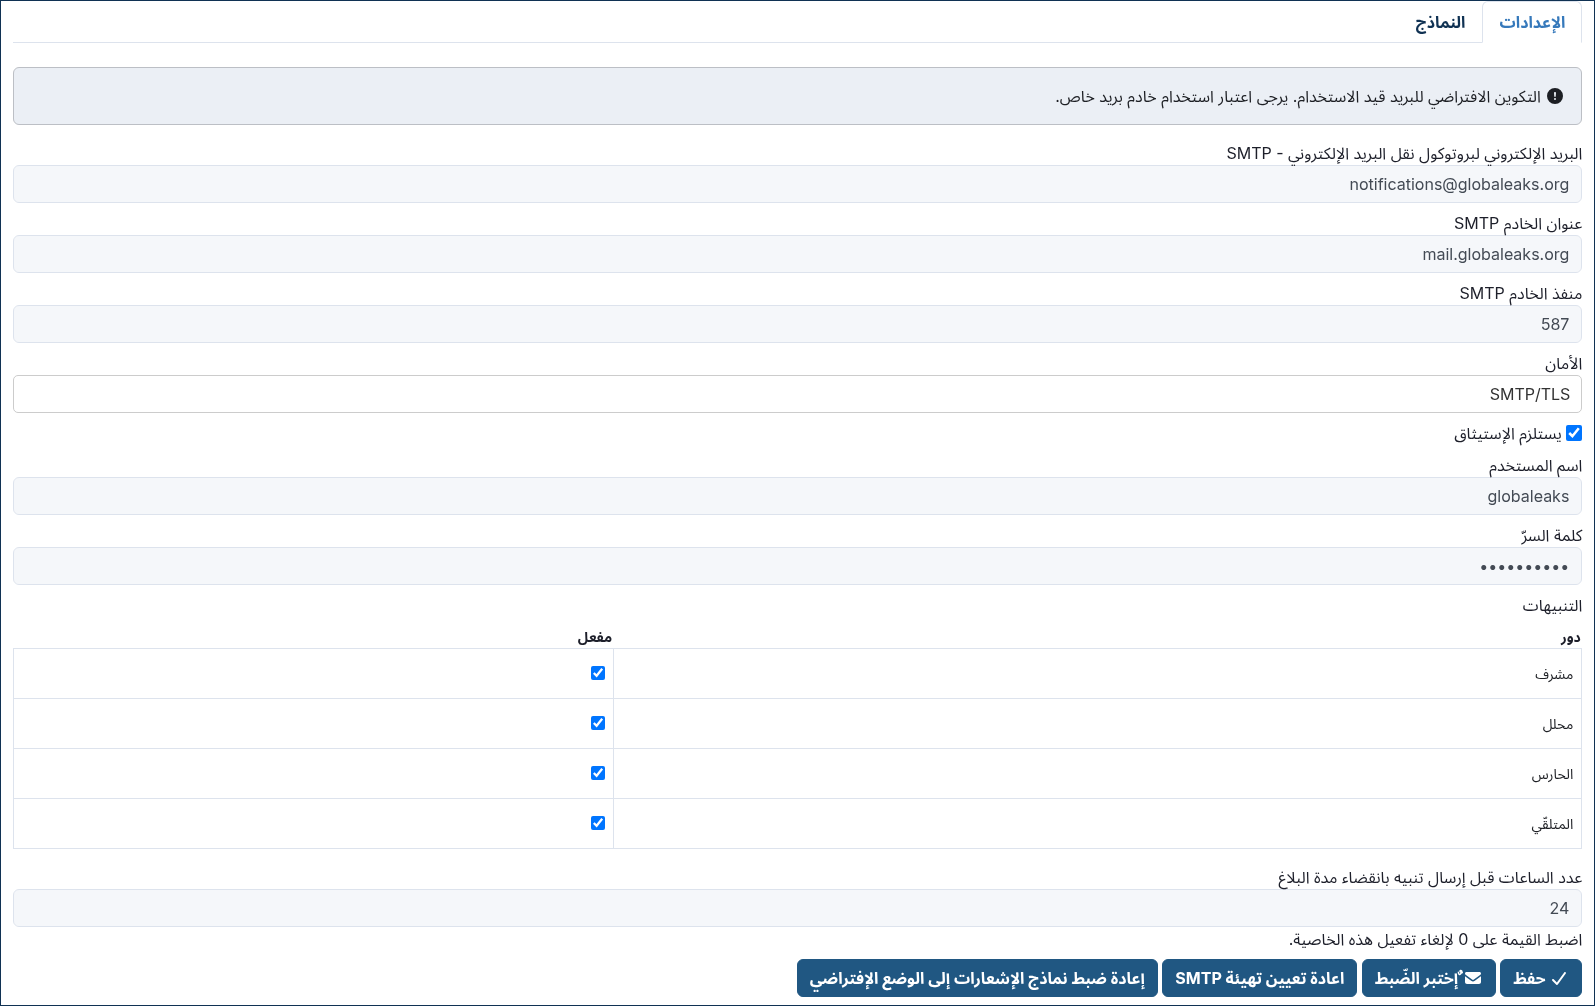1595x1006 pixels.
Task: Click the إختبر الضّبط test button
Action: pos(1428,978)
